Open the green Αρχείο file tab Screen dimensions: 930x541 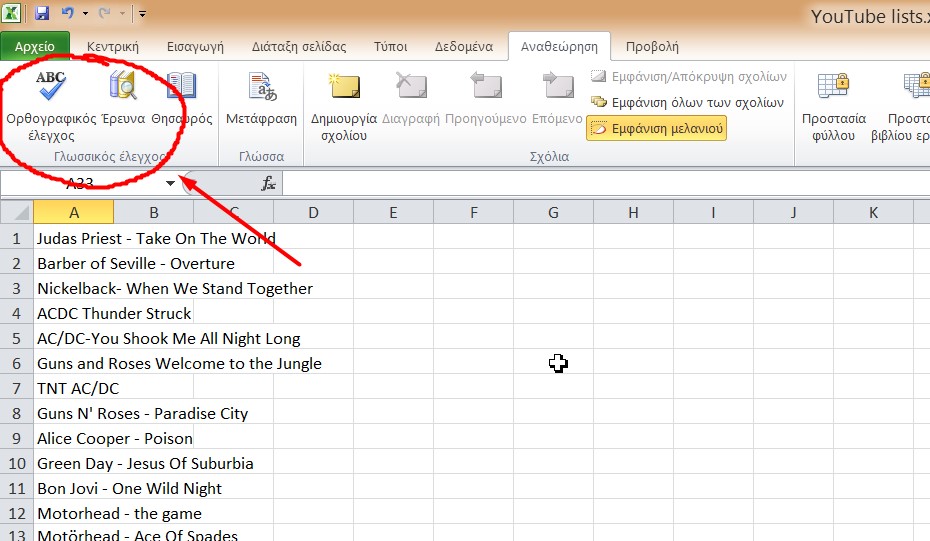35,46
